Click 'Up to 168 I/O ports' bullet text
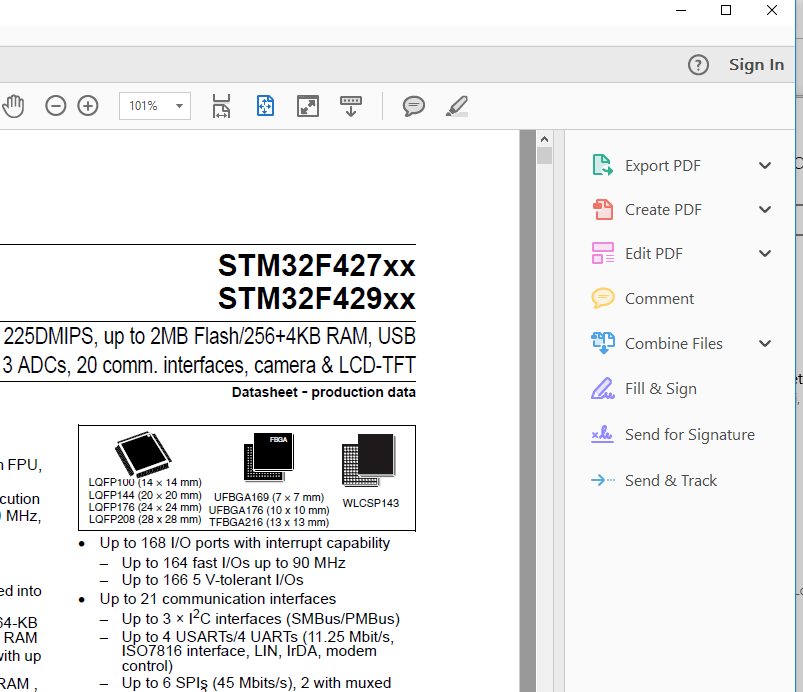This screenshot has width=803, height=692. [245, 543]
